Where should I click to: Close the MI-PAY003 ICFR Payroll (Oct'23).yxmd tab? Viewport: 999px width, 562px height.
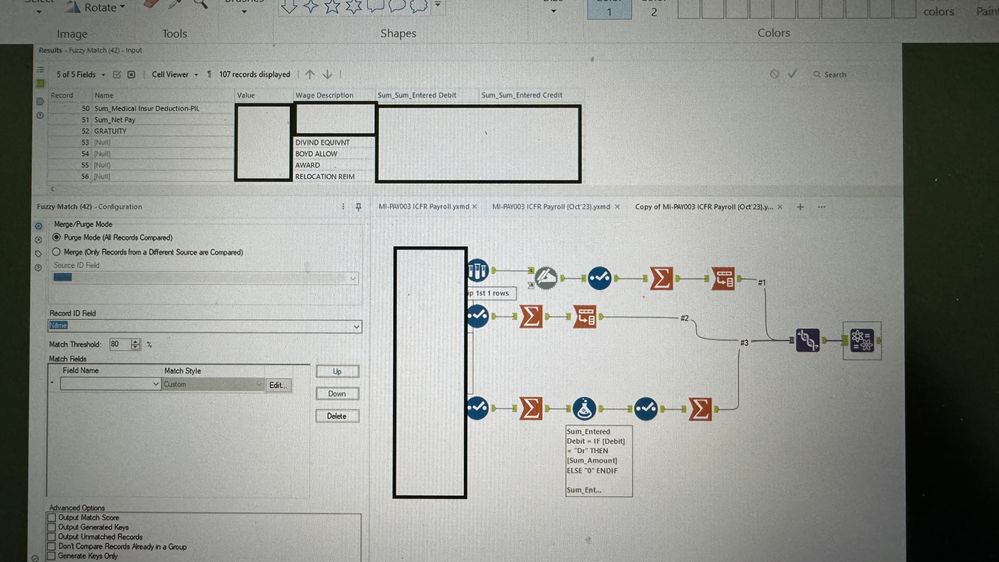(x=617, y=206)
